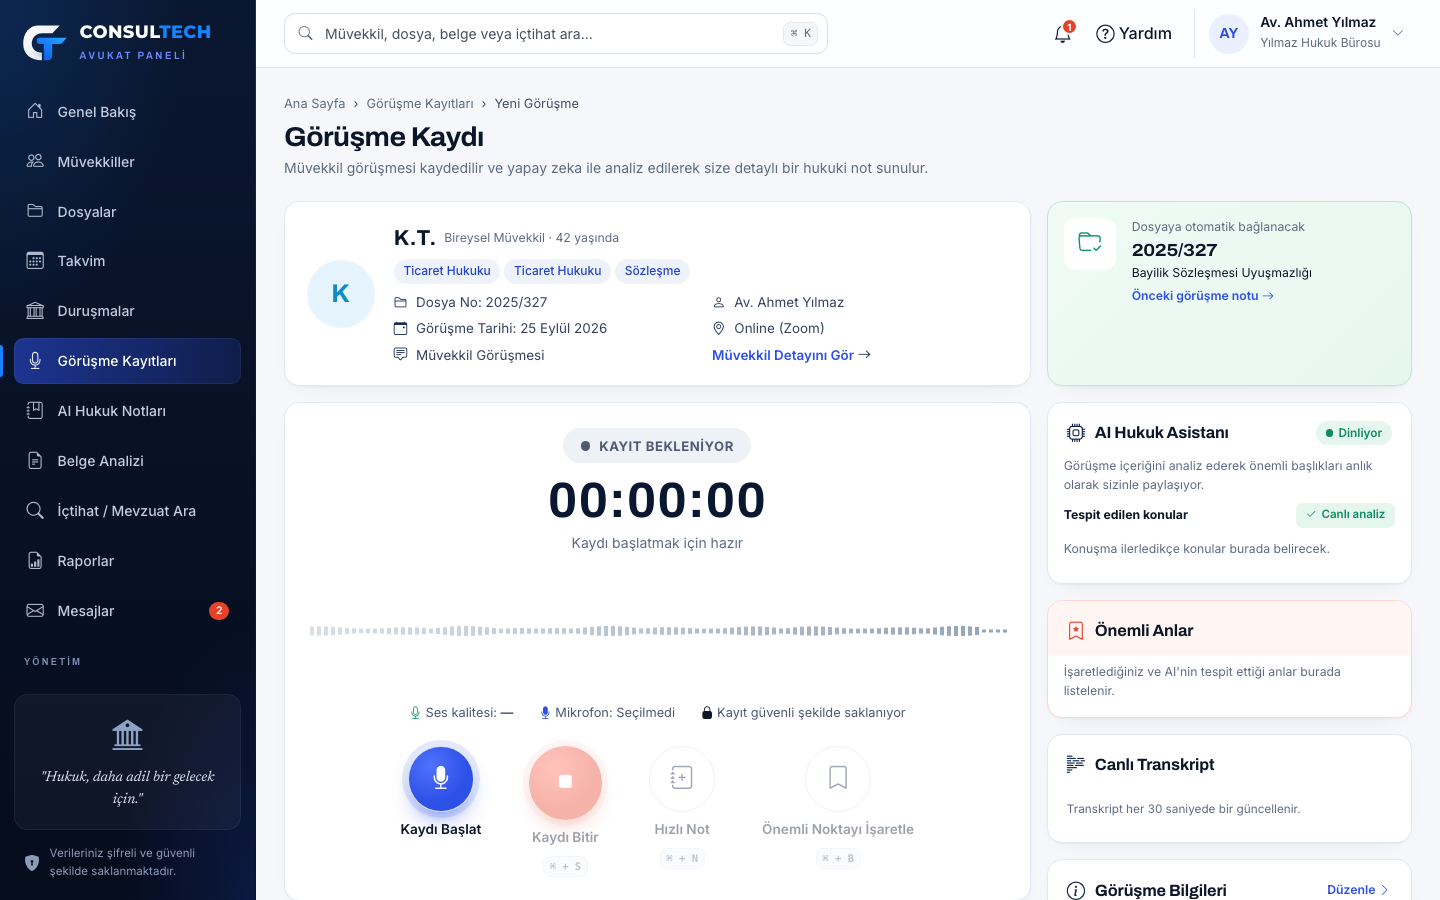Click the search magnifier icon
Image resolution: width=1440 pixels, height=900 pixels.
(x=306, y=33)
